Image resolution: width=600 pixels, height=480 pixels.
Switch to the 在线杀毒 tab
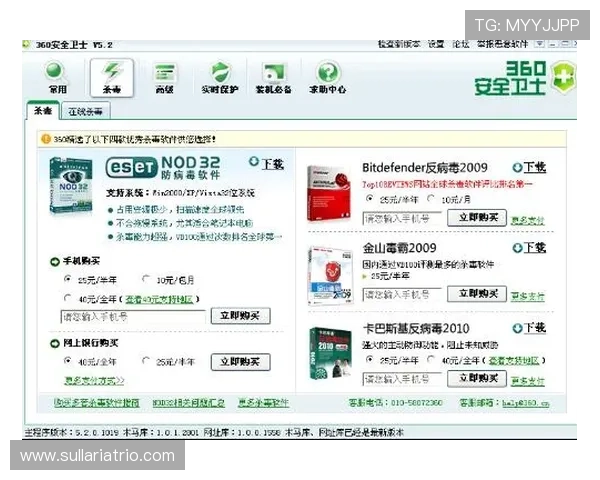[x=85, y=112]
